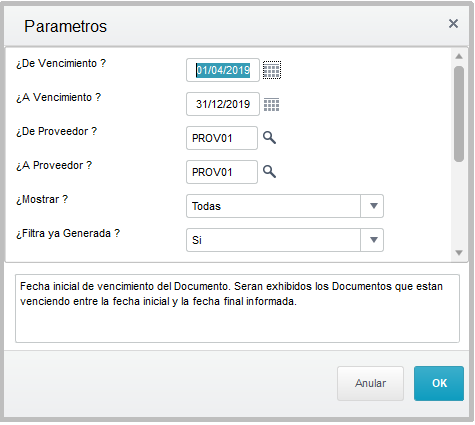Focus the De Vencimiento date field
The image size is (475, 425).
tap(223, 70)
